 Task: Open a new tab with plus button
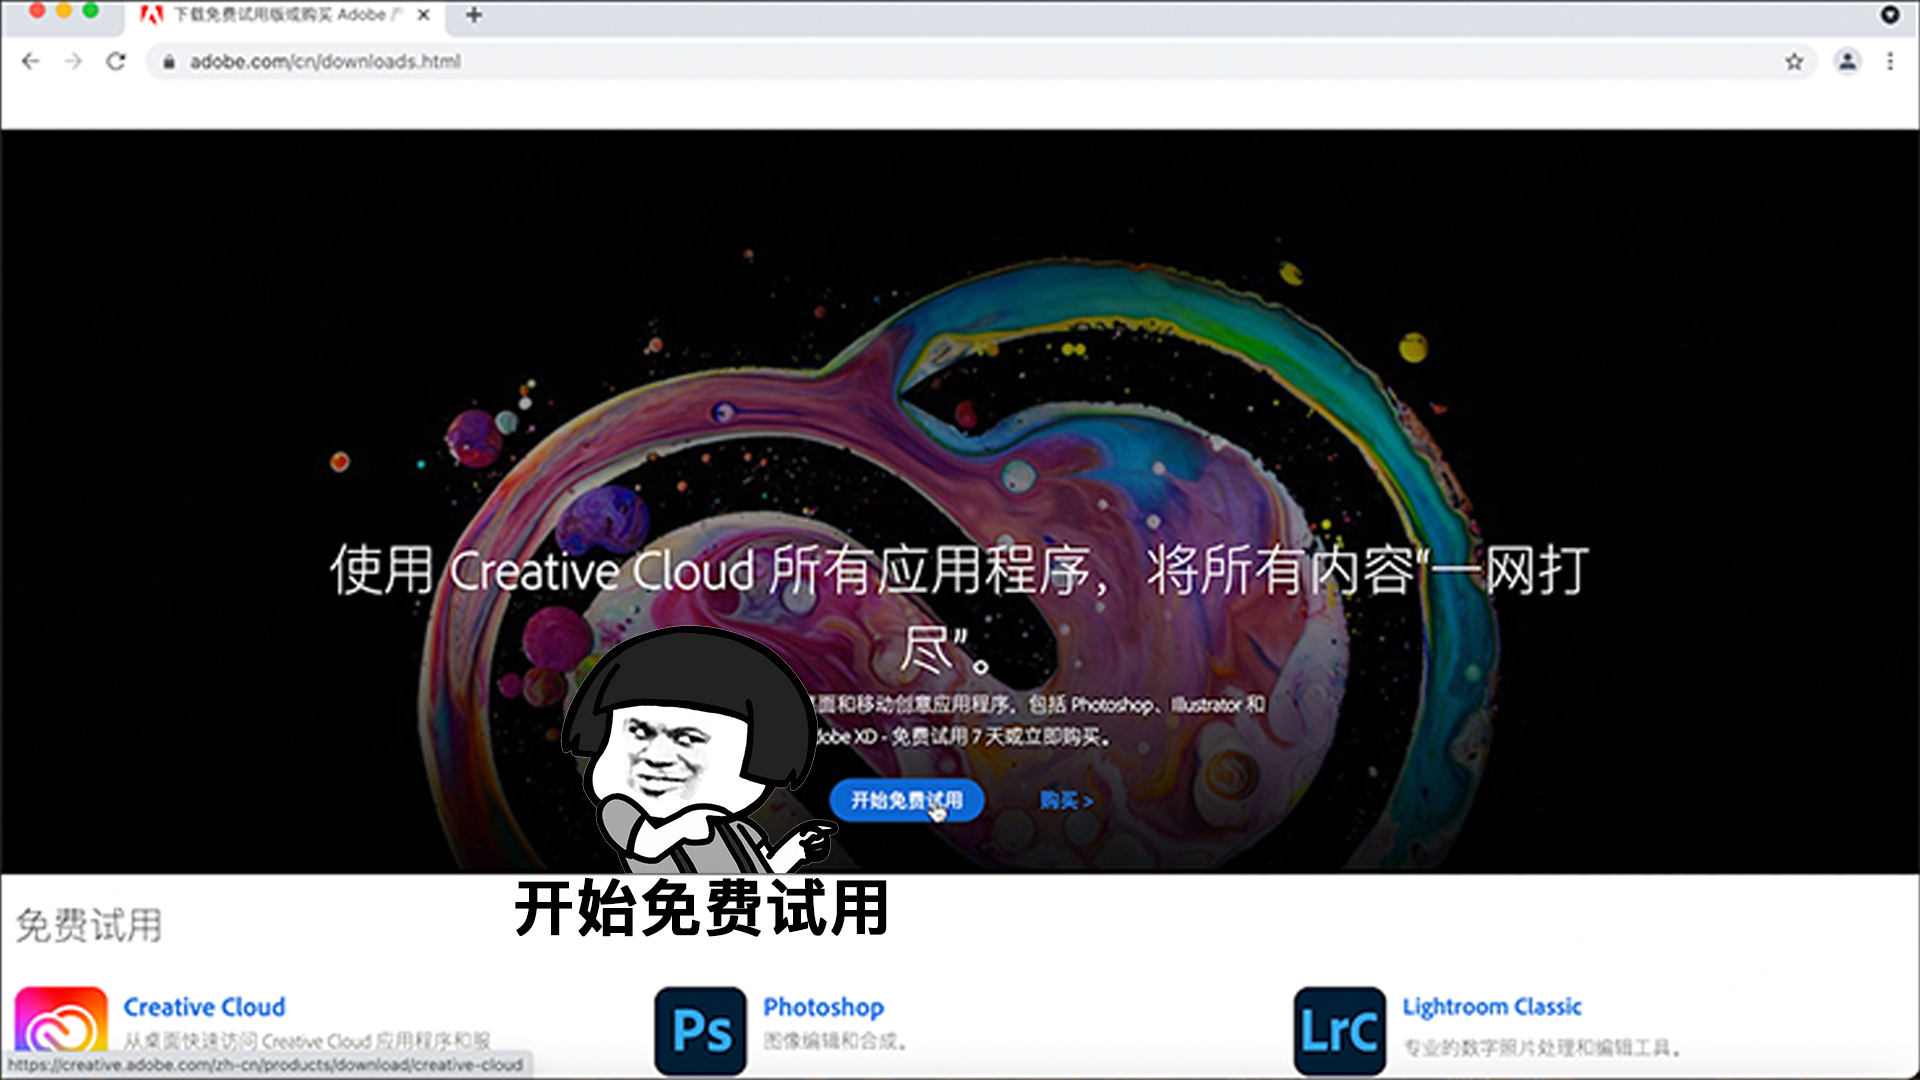474,15
